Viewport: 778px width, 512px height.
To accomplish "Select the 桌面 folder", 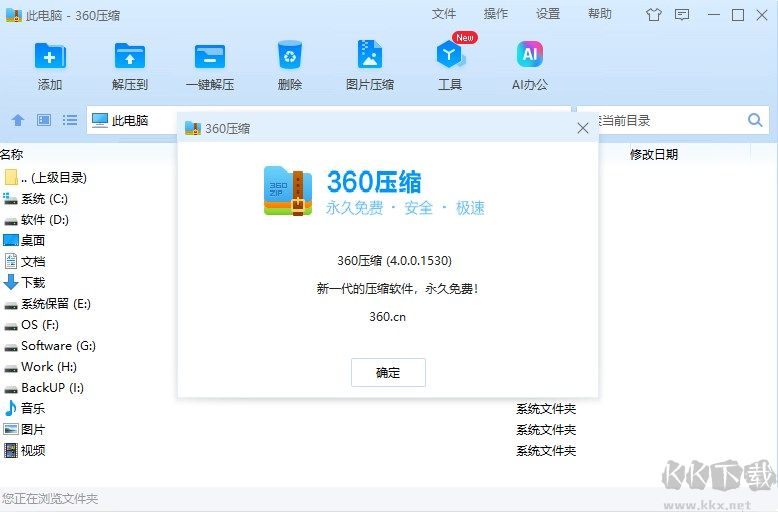I will tap(24, 241).
